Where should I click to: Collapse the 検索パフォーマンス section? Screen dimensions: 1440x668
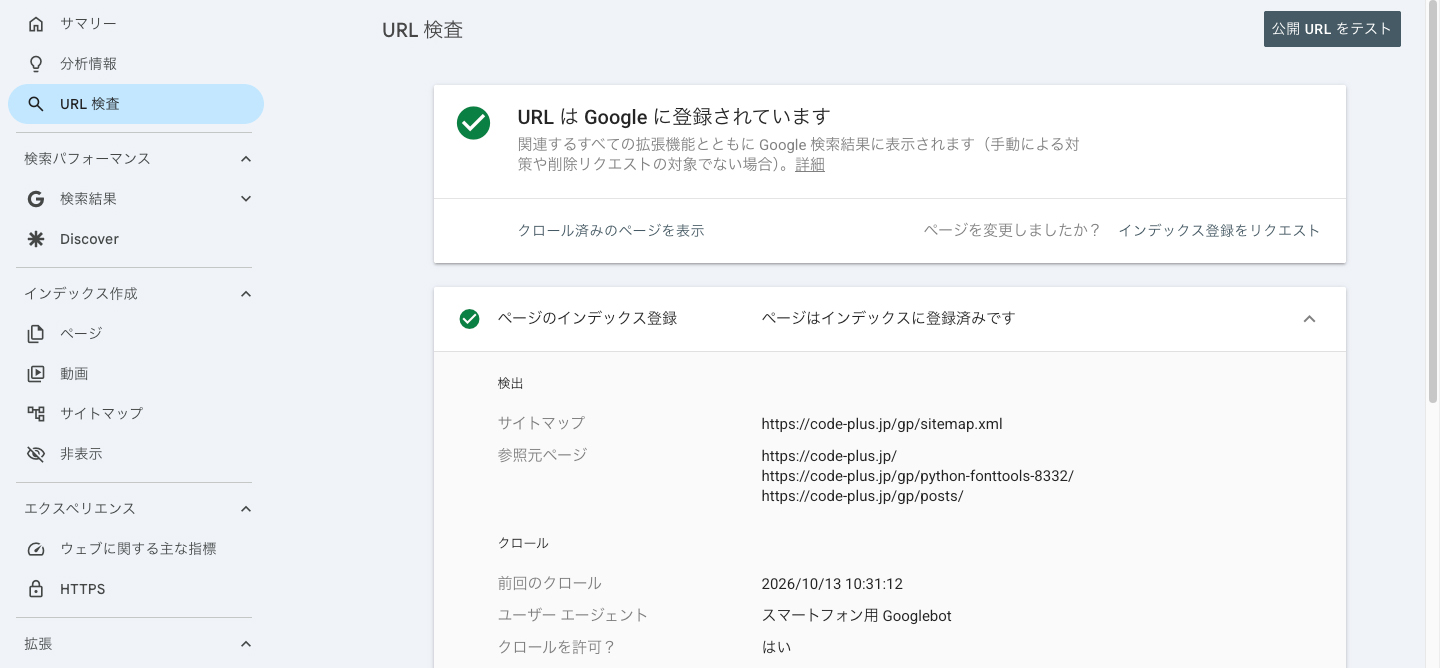pyautogui.click(x=246, y=159)
